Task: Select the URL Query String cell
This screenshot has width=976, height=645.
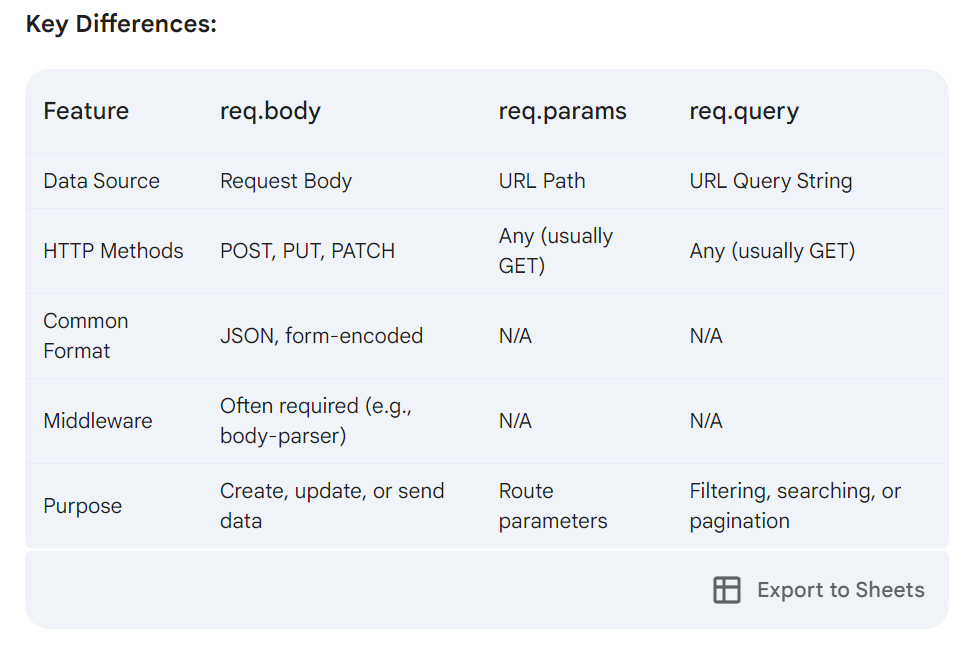Action: click(771, 181)
